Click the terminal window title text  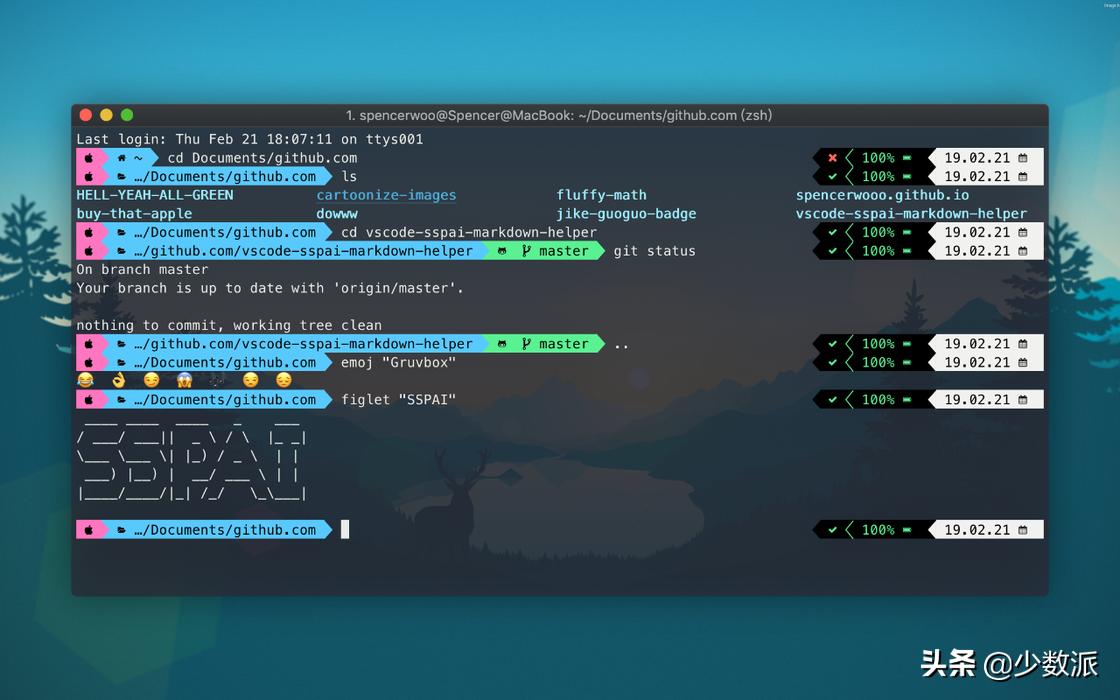click(x=559, y=115)
